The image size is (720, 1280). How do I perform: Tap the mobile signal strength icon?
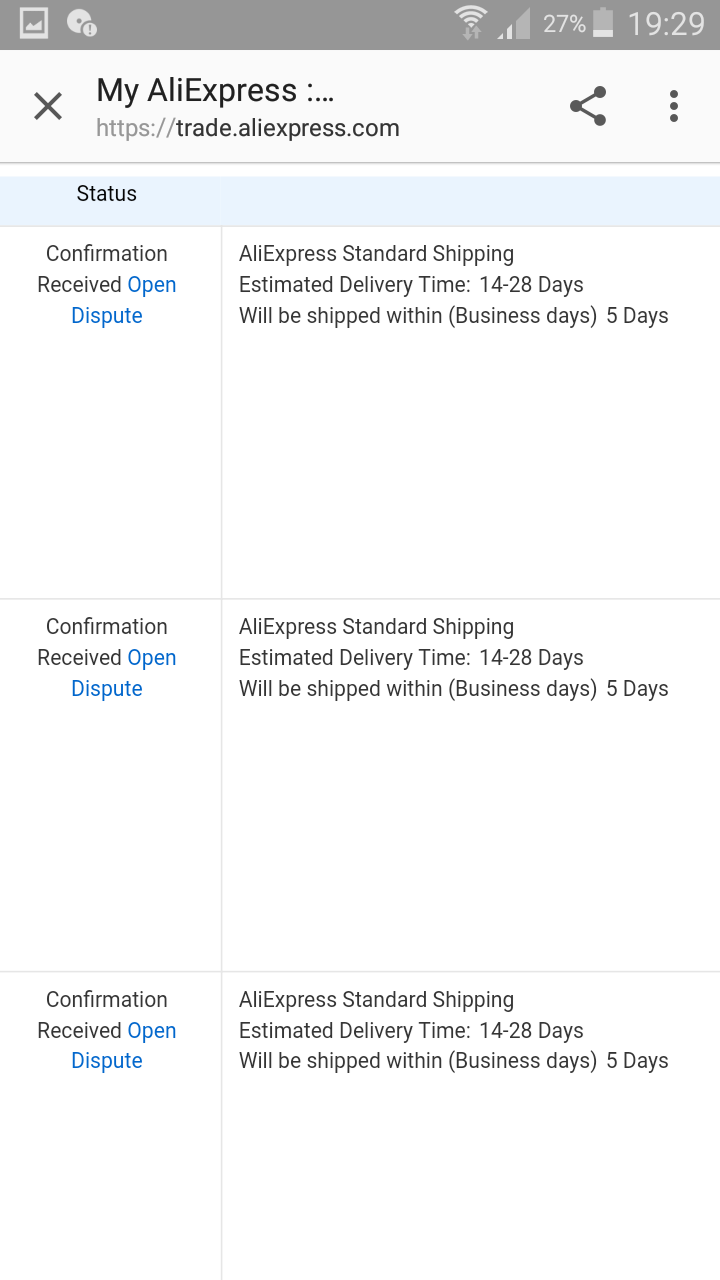[514, 23]
